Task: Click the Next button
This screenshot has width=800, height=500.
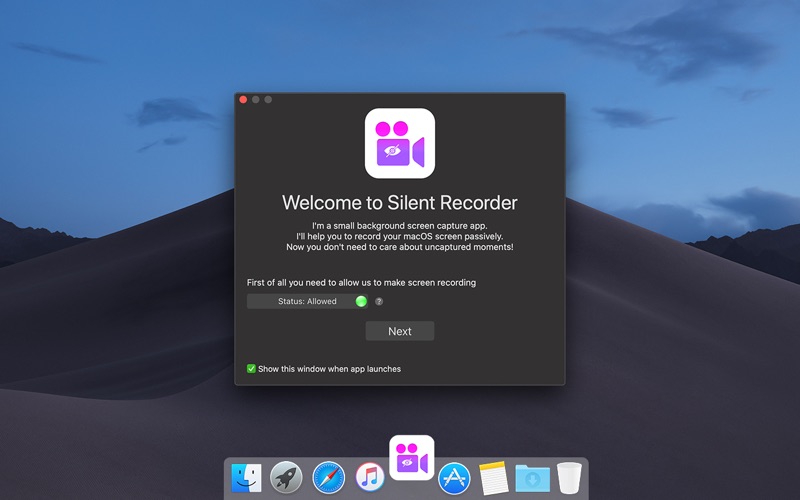Action: (x=399, y=331)
